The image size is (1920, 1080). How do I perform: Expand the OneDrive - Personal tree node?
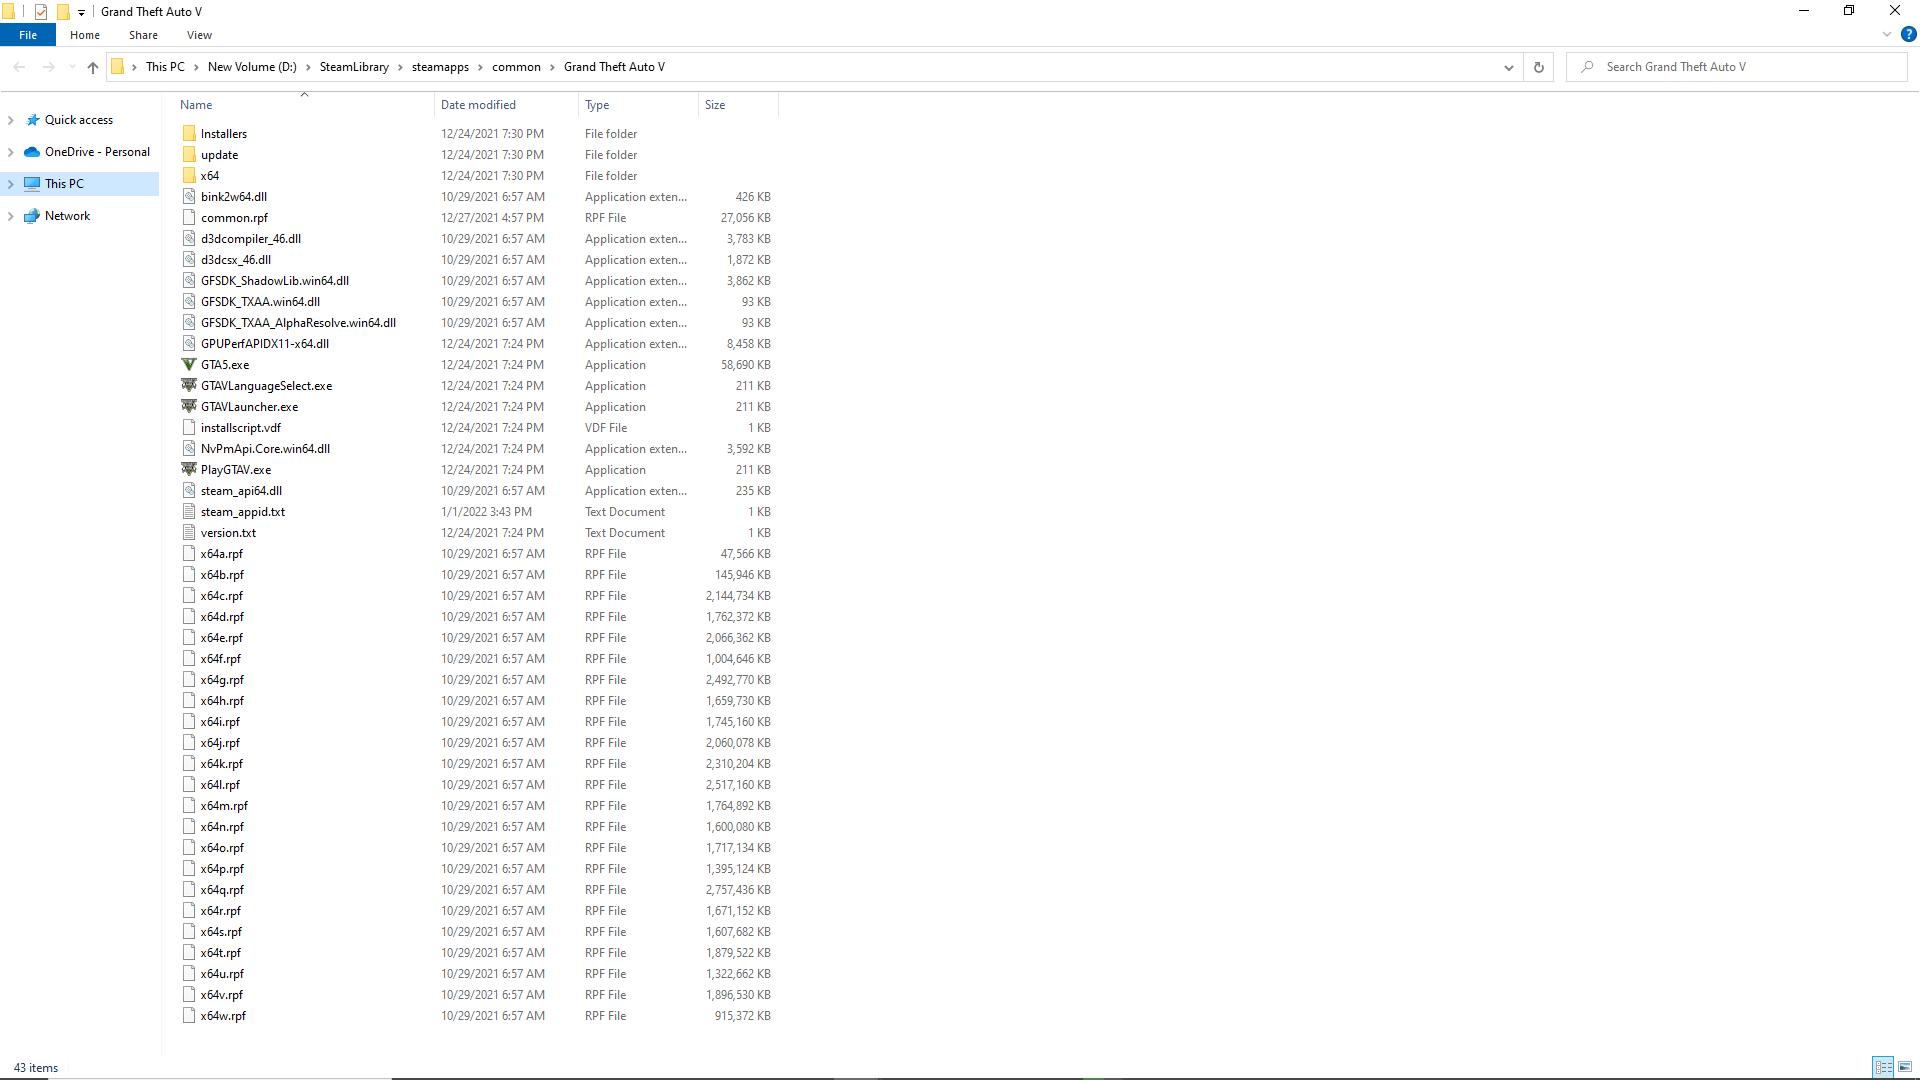point(11,152)
